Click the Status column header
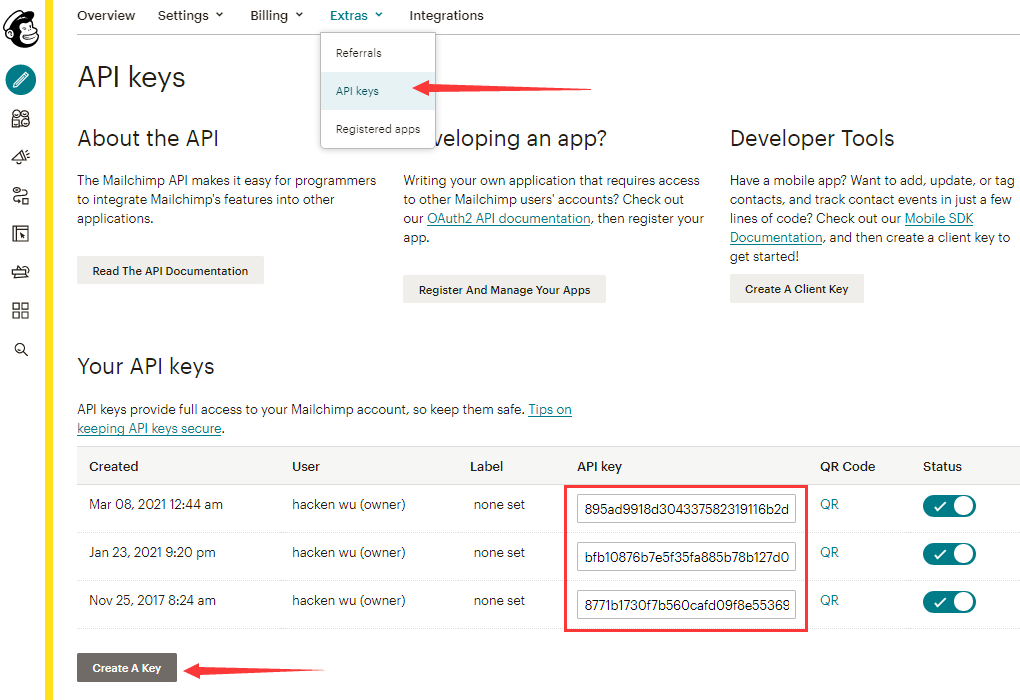The width and height of the screenshot is (1020, 700). coord(942,466)
